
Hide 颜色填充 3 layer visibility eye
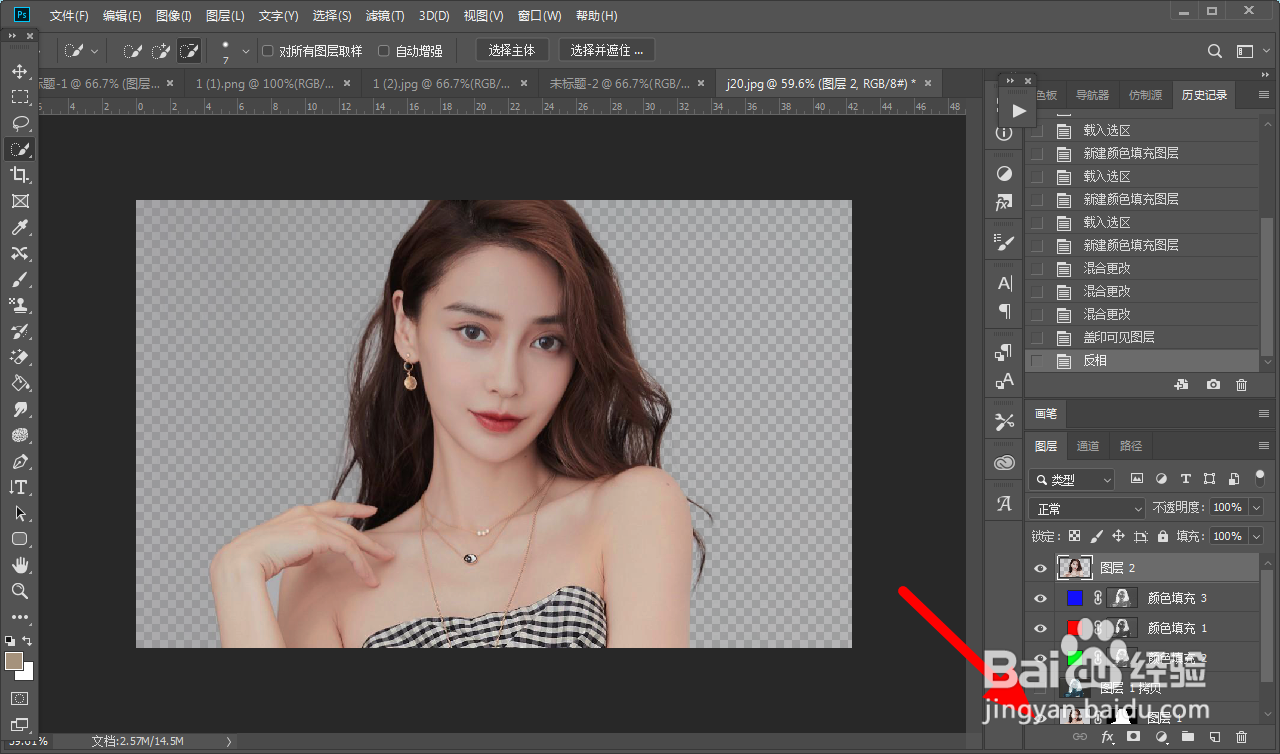[x=1040, y=598]
